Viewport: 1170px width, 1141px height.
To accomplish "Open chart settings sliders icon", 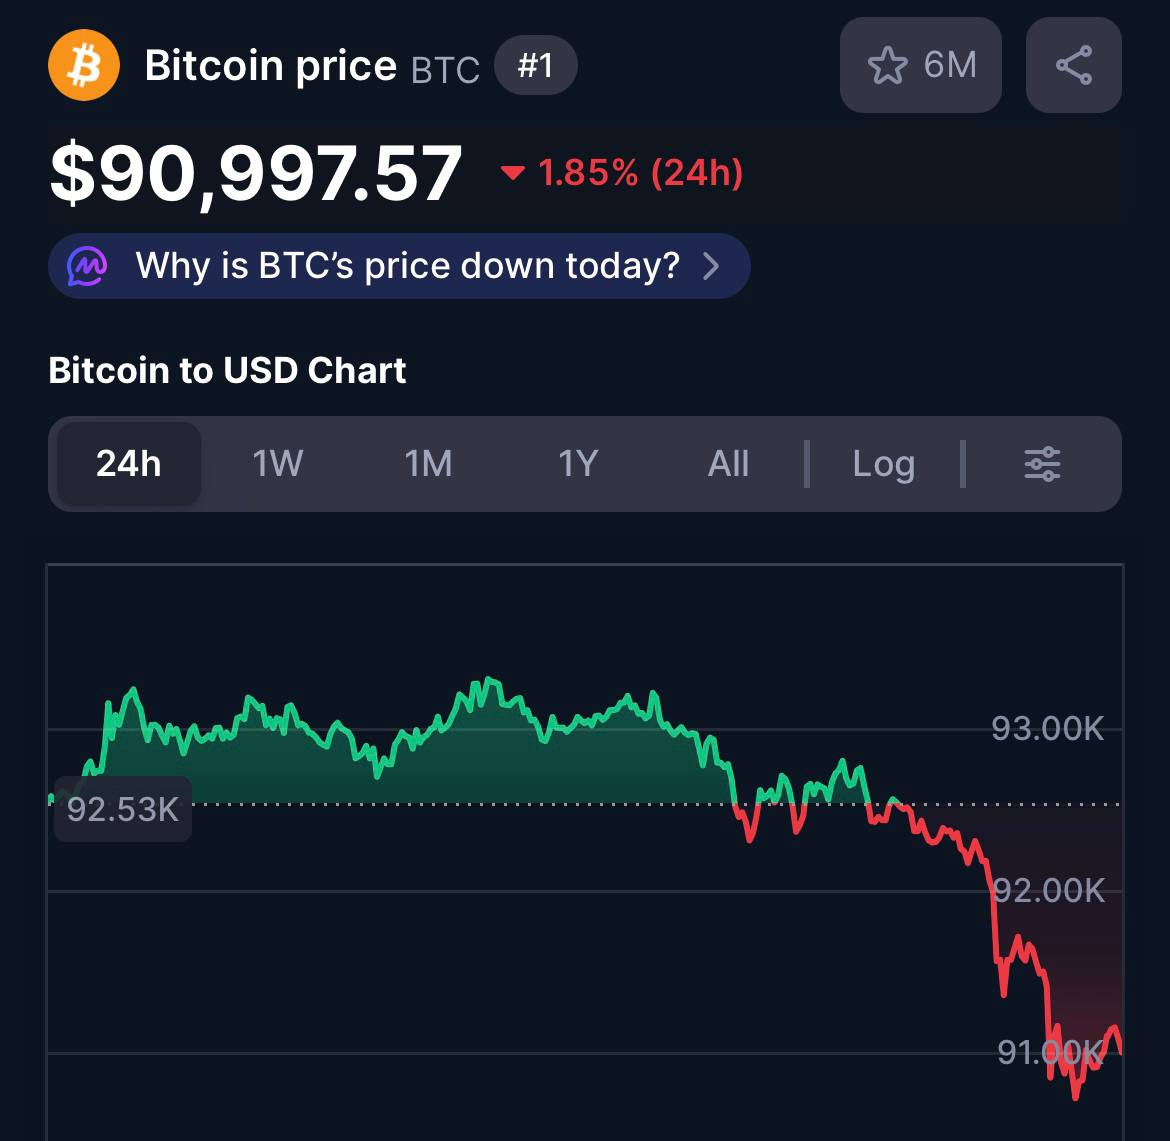I will point(1042,464).
